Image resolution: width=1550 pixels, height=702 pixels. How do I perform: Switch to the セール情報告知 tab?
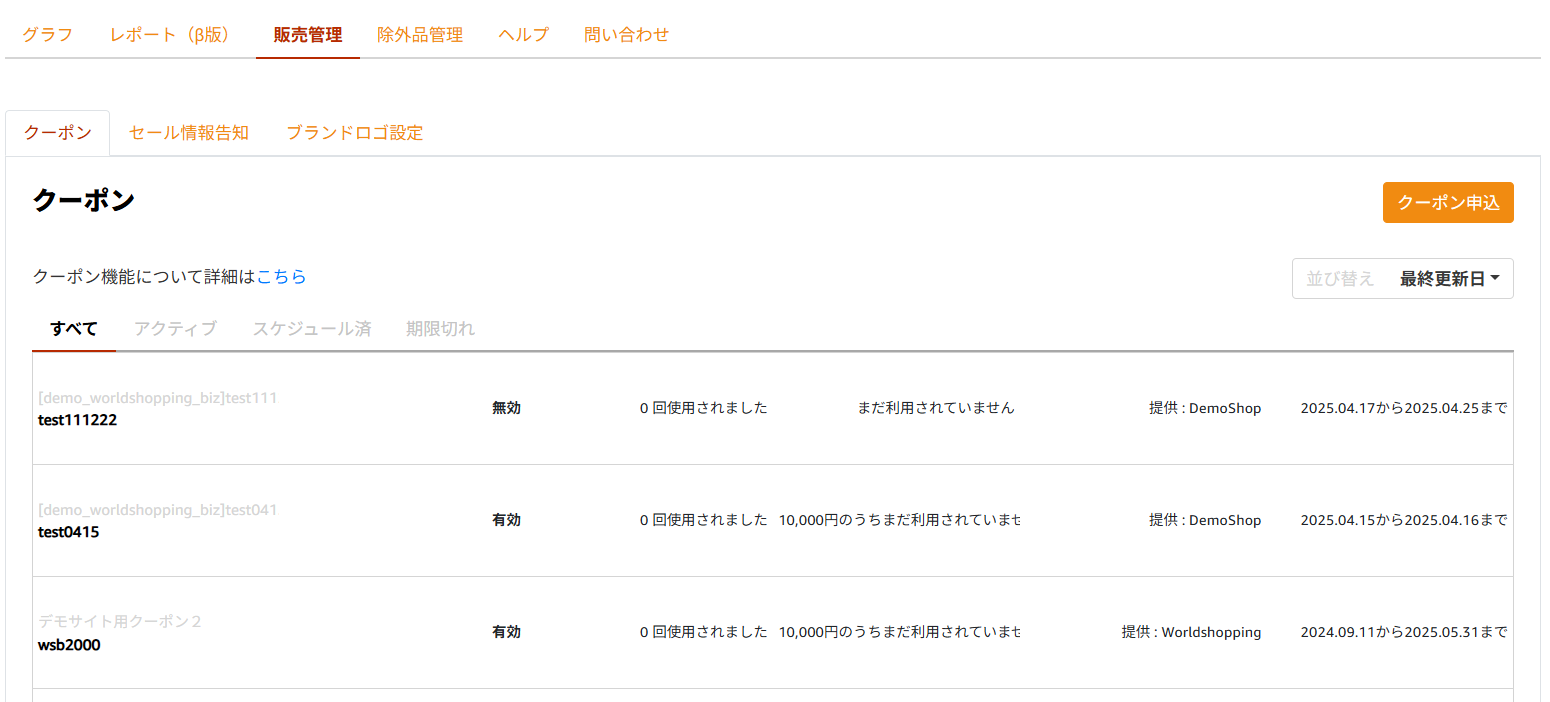coord(189,133)
